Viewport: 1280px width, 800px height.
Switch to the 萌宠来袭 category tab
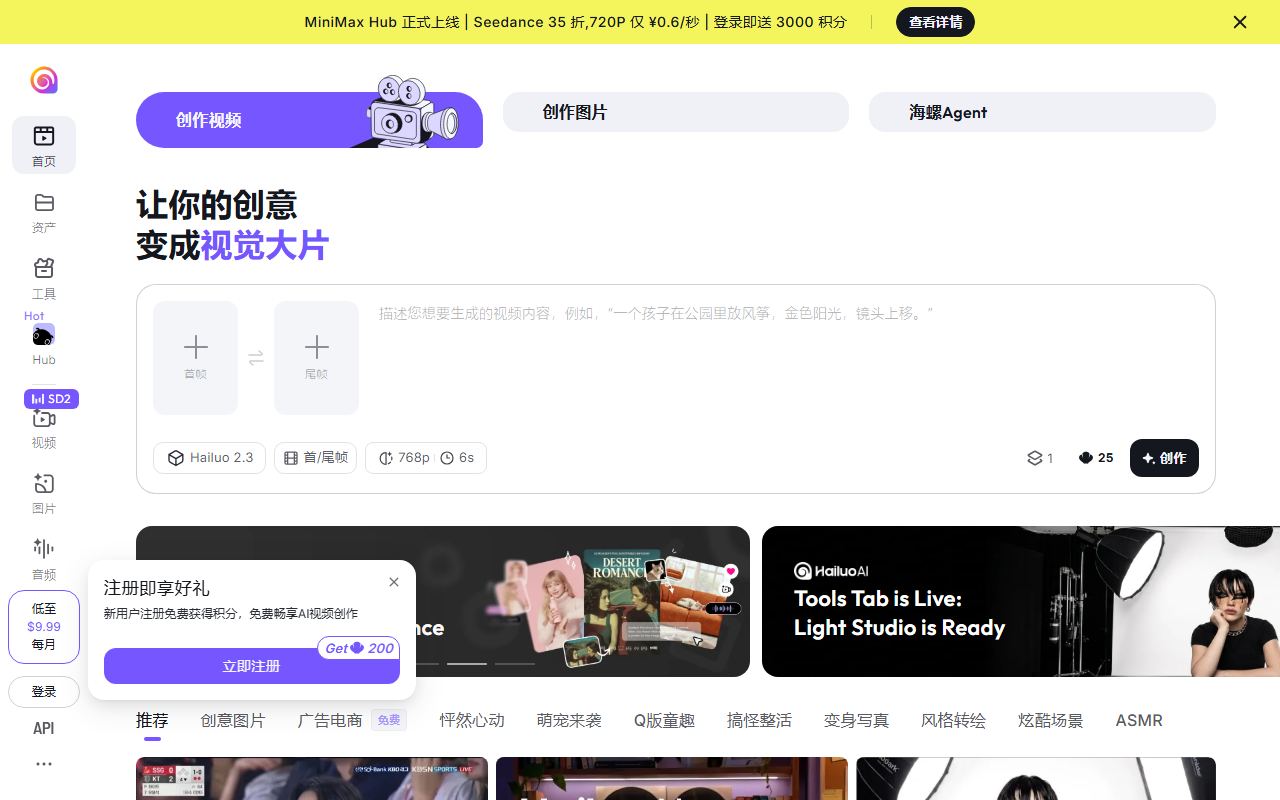pyautogui.click(x=569, y=720)
